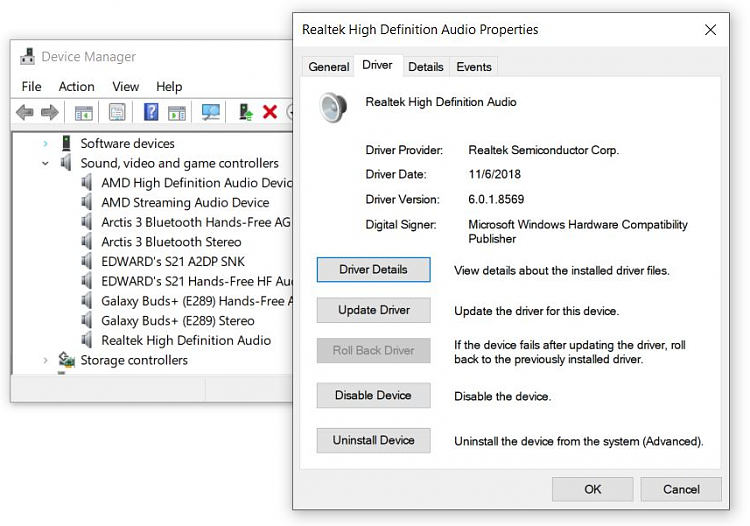This screenshot has height=526, width=750.
Task: Click Realtek Semiconductor Corp. provider text
Action: (x=543, y=150)
